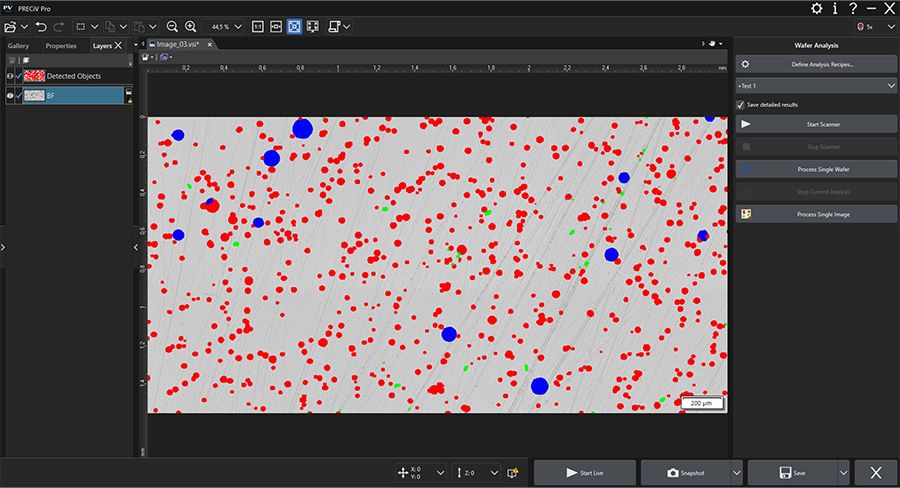Open application settings gear in title bar
Image resolution: width=900 pixels, height=488 pixels.
coord(816,8)
